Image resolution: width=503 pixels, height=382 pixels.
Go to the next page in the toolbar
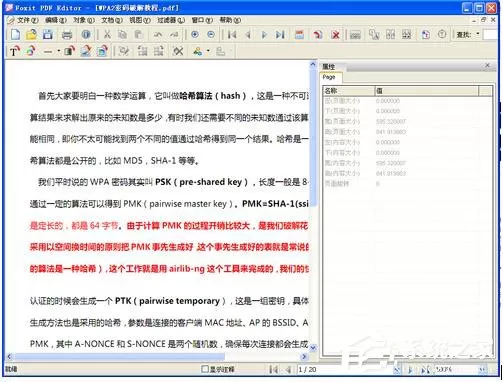pos(264,35)
